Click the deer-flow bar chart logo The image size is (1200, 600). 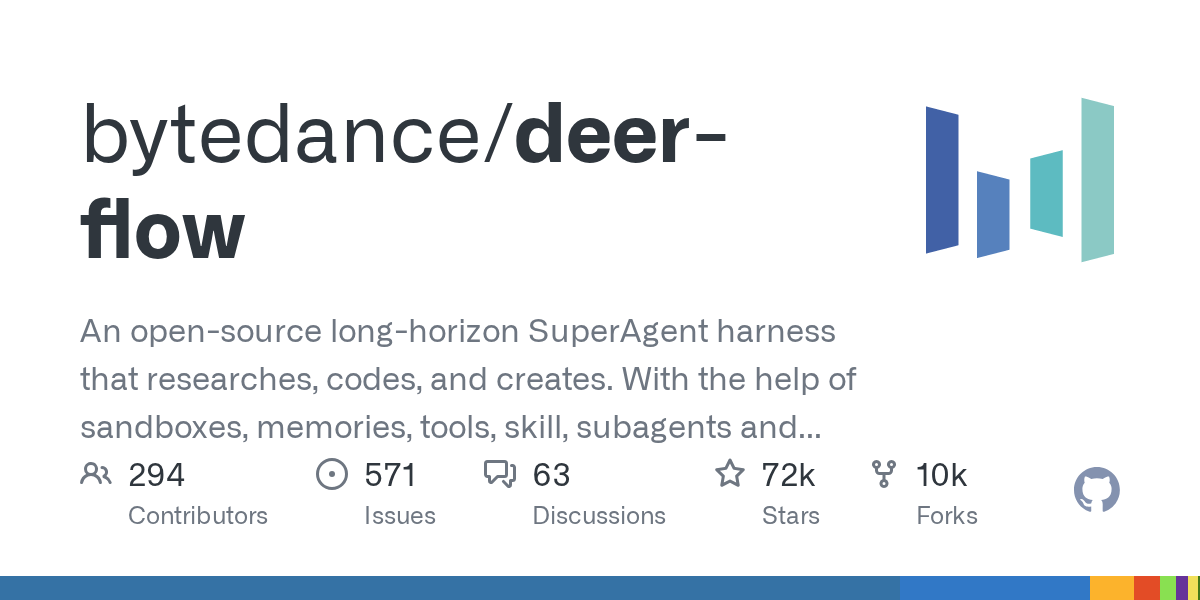1020,180
